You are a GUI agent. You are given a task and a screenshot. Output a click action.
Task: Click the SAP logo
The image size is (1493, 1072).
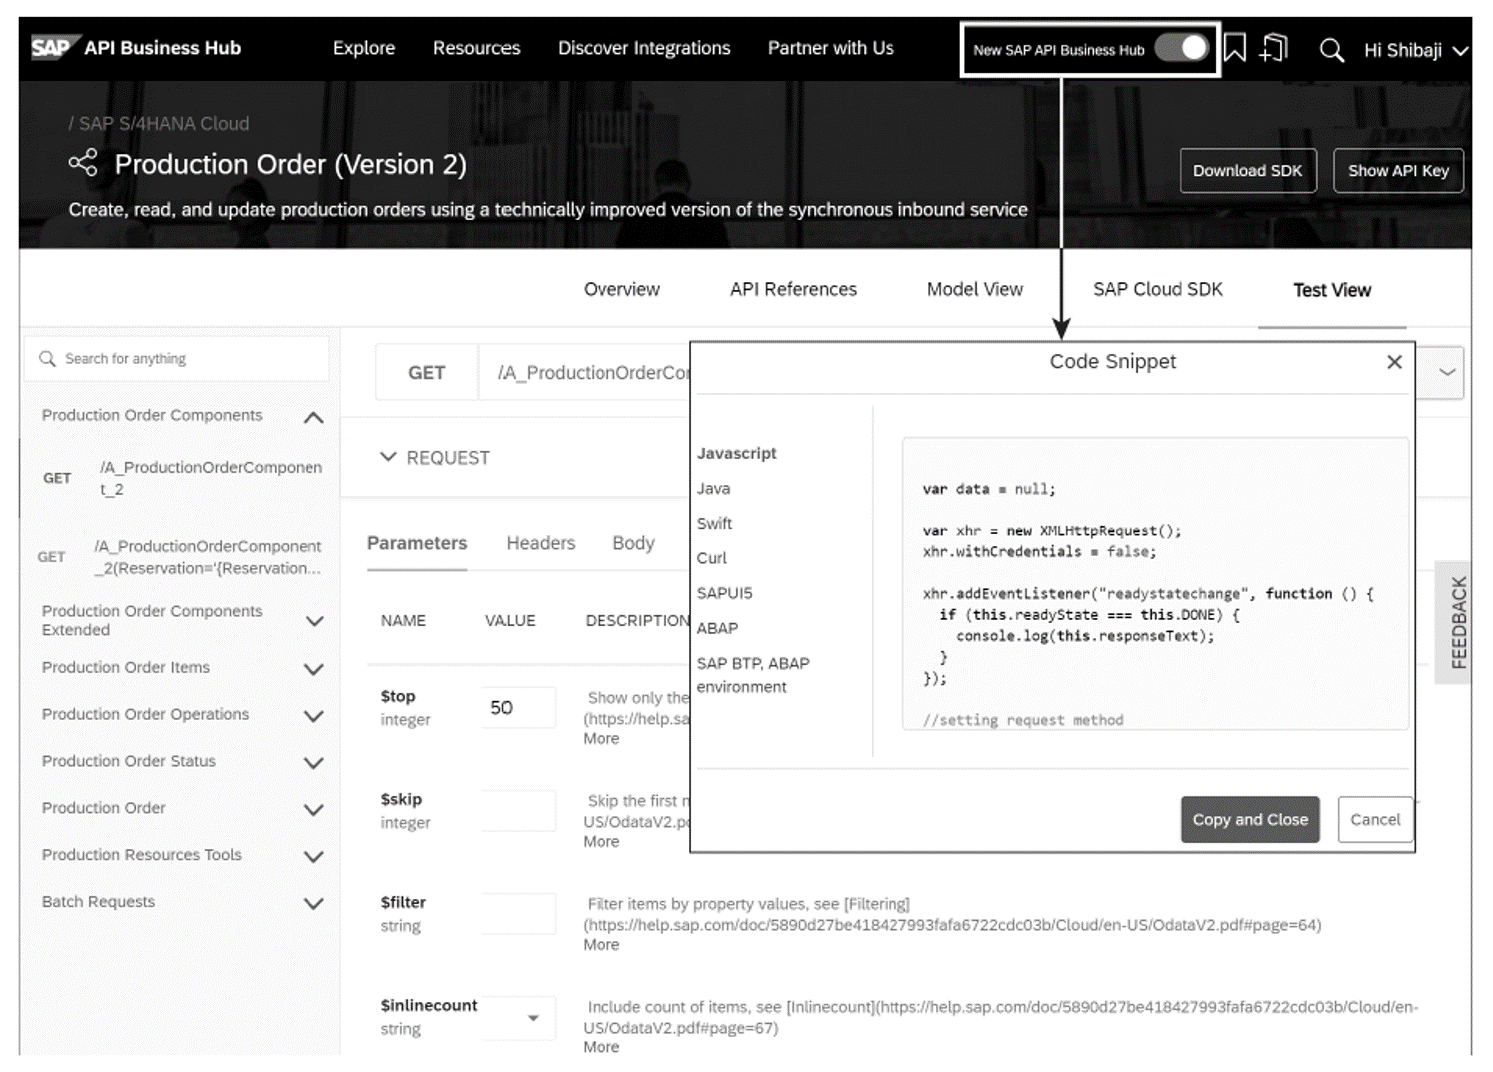click(50, 48)
